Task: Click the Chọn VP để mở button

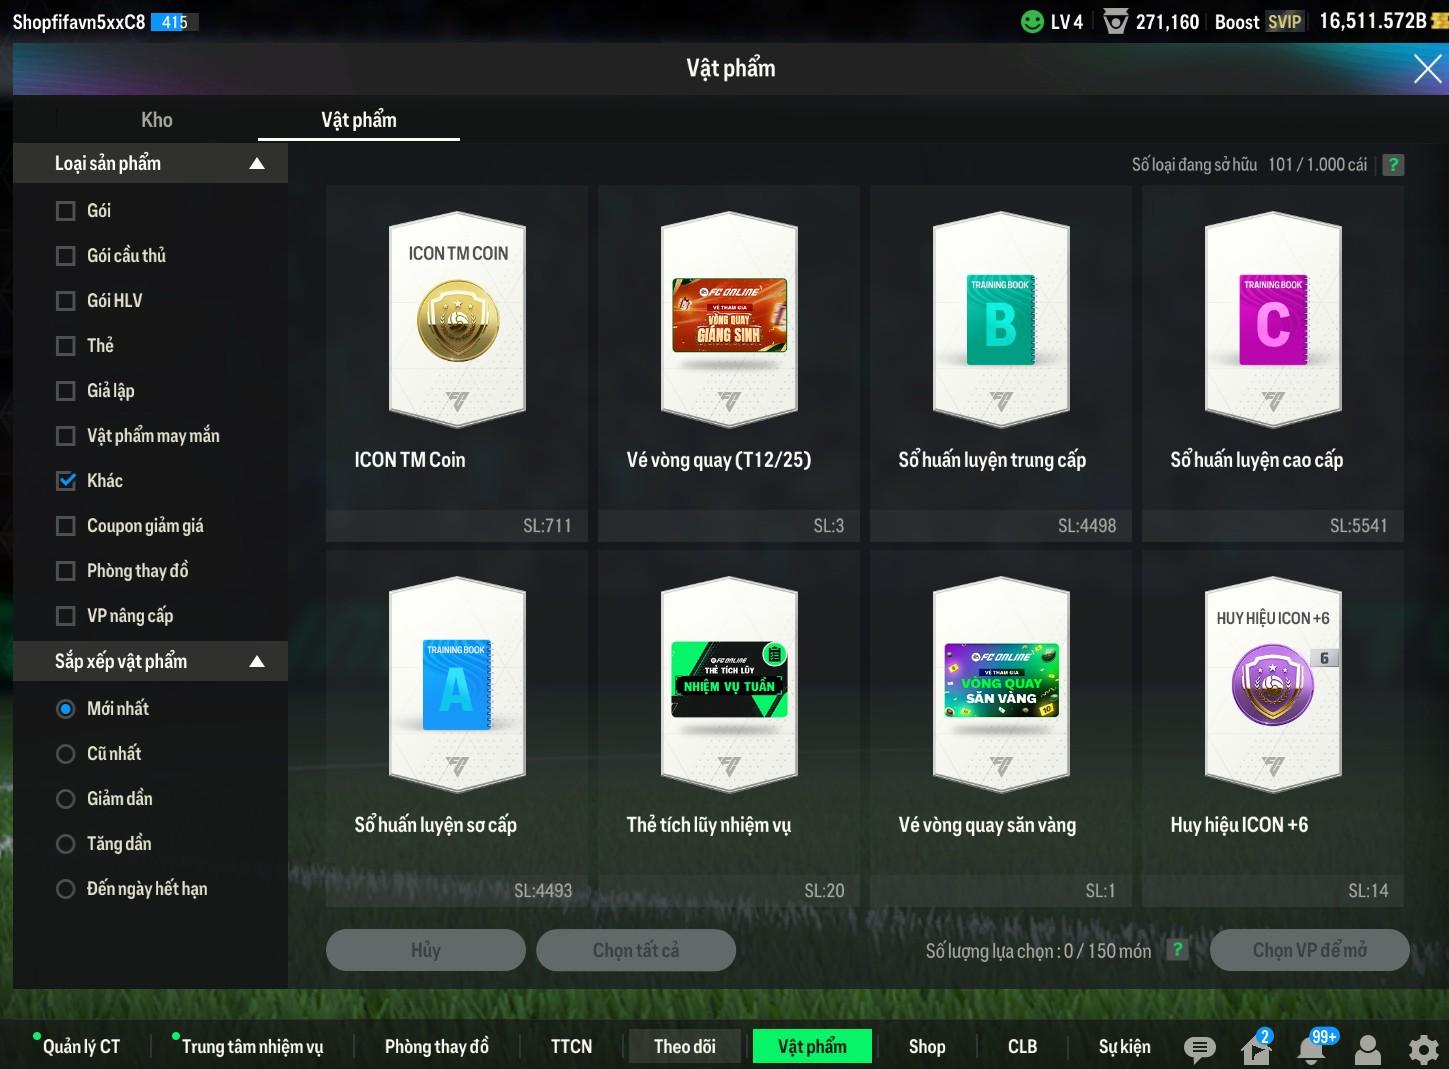Action: click(1309, 950)
